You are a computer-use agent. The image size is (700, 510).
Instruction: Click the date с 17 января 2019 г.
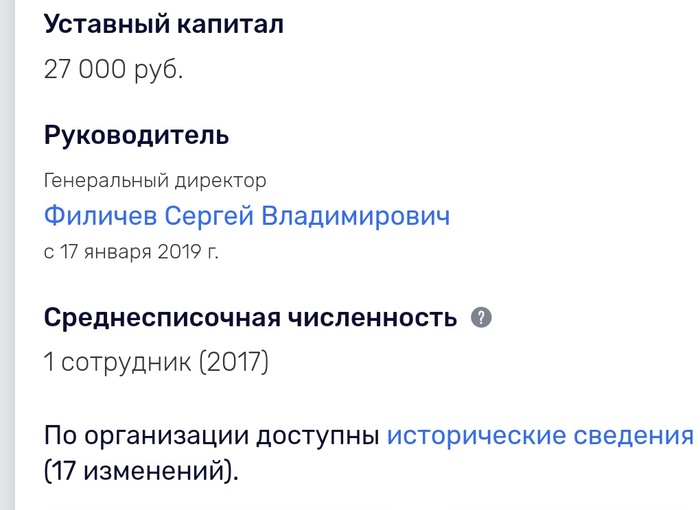point(131,251)
